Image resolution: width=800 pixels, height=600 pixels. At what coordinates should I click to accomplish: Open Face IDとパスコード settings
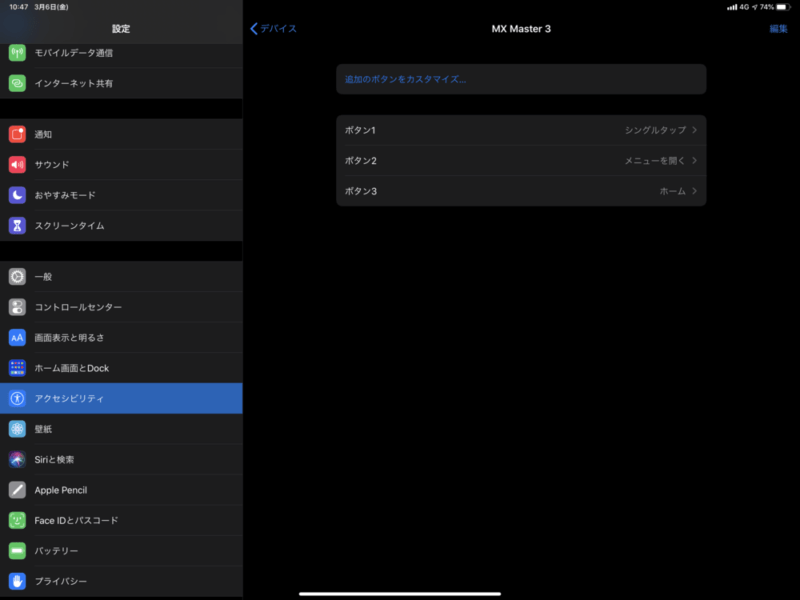[x=121, y=520]
